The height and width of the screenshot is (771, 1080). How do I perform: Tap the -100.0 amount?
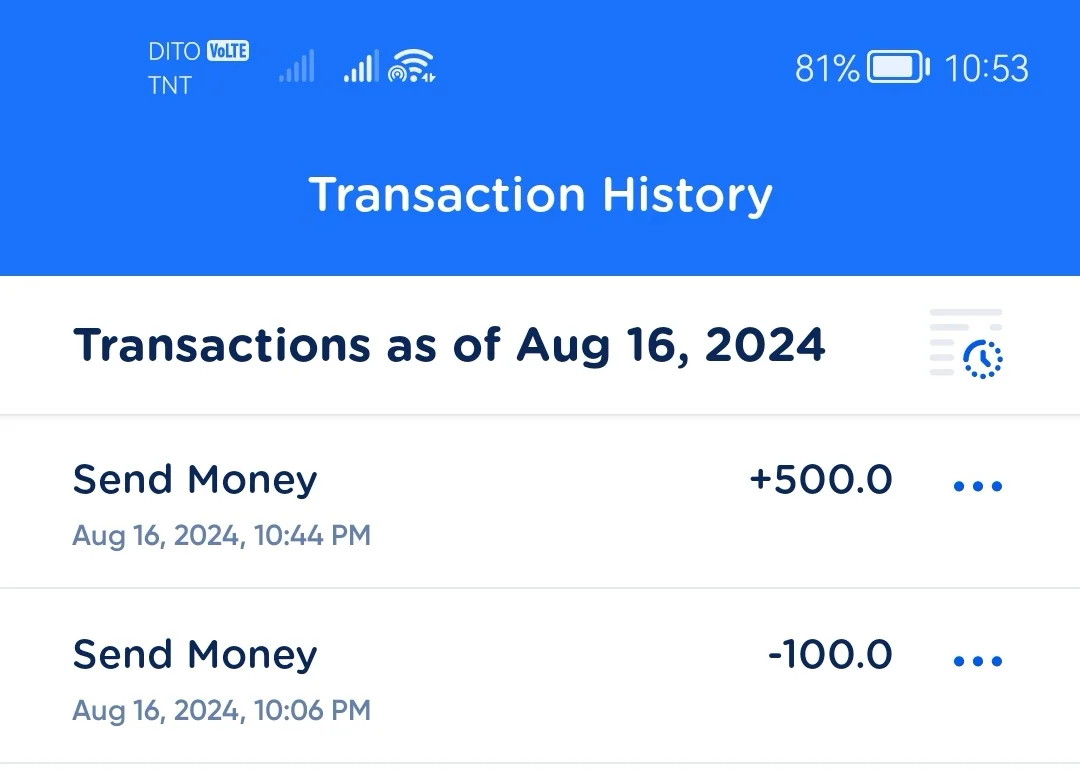coord(830,654)
